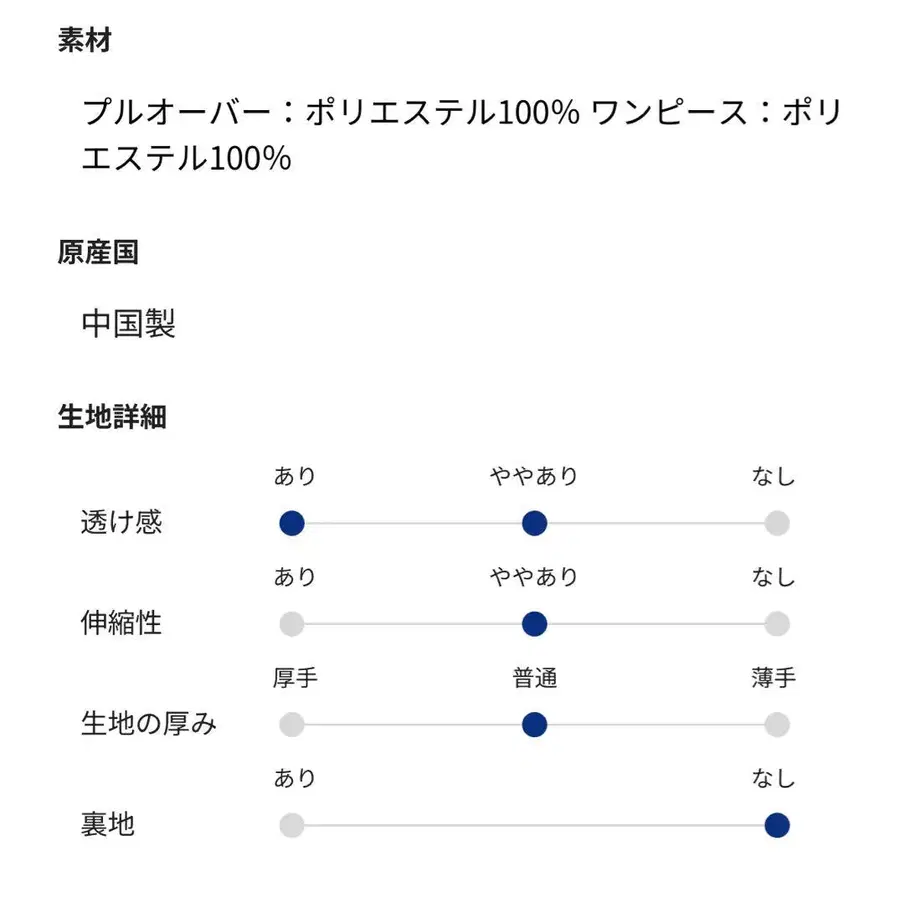Select the あり dot for 透け感
The image size is (900, 900).
tap(291, 523)
